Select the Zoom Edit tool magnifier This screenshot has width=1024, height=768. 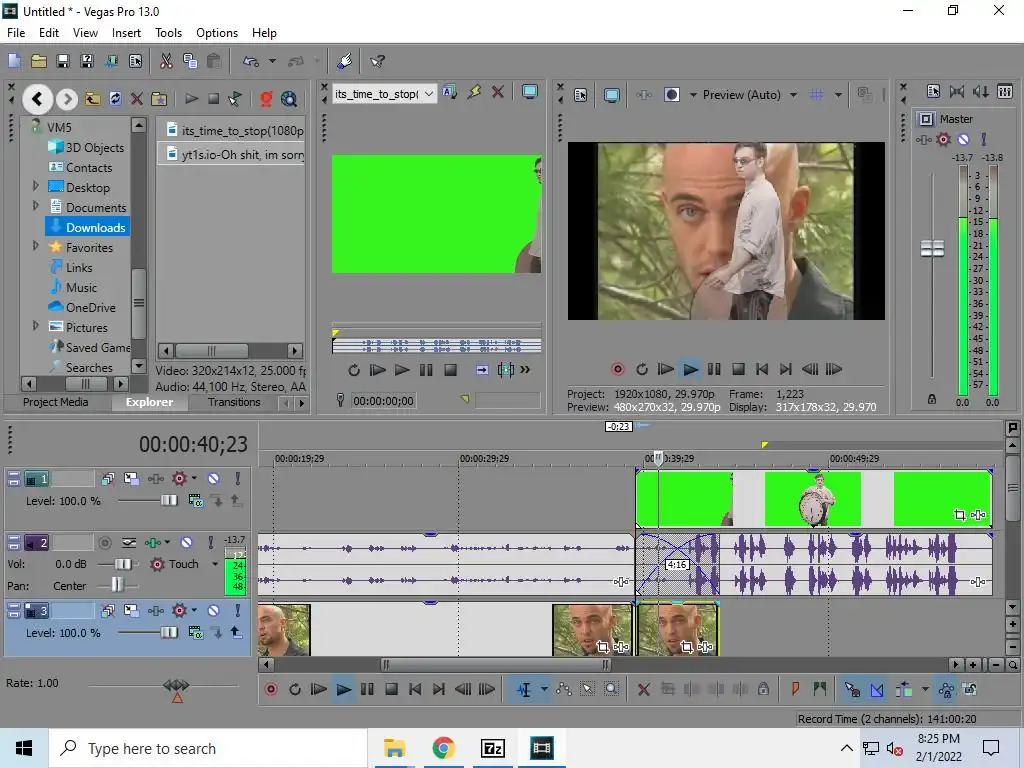click(611, 689)
